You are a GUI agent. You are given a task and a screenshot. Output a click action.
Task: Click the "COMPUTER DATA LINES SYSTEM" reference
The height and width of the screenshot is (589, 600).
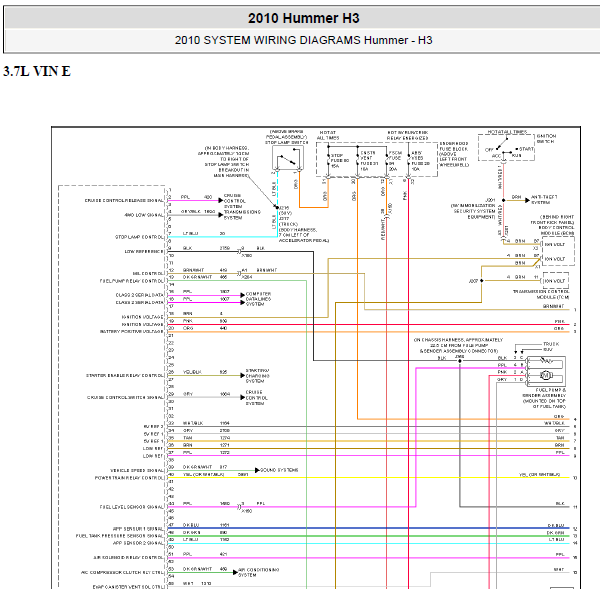258,299
